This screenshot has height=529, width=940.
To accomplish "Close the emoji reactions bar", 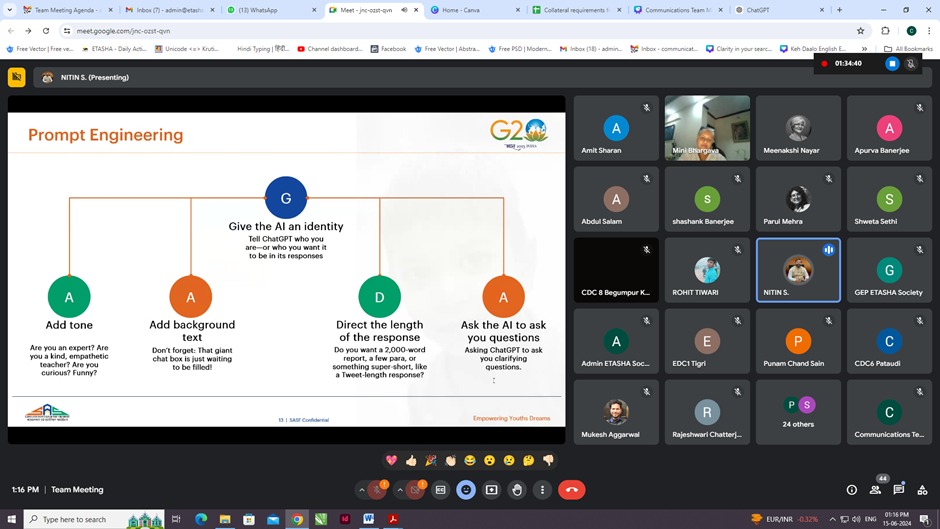I will 466,490.
